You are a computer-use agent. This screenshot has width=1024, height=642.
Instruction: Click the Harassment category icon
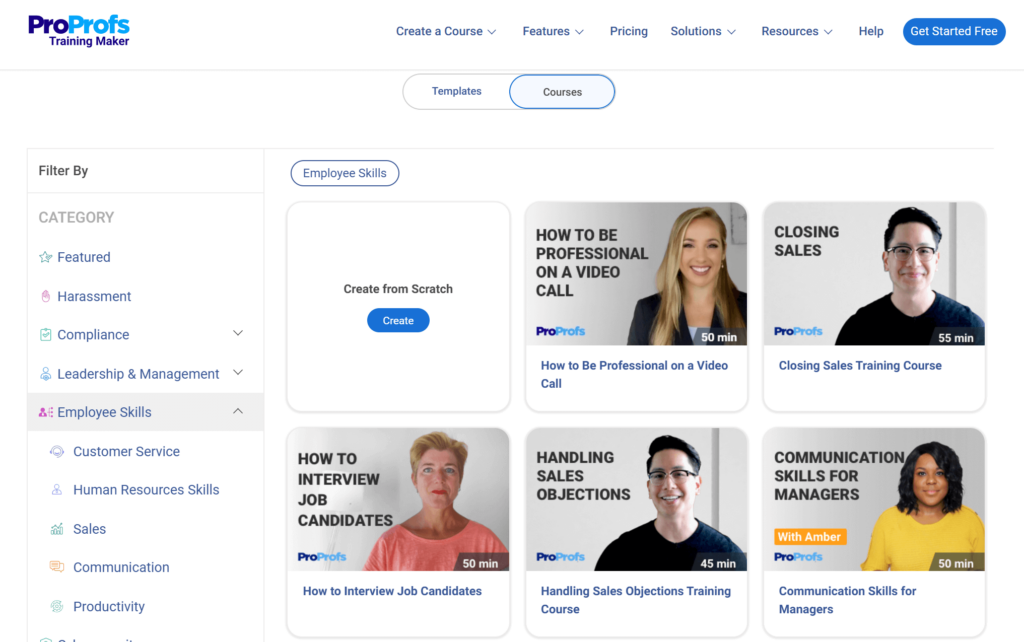coord(45,296)
